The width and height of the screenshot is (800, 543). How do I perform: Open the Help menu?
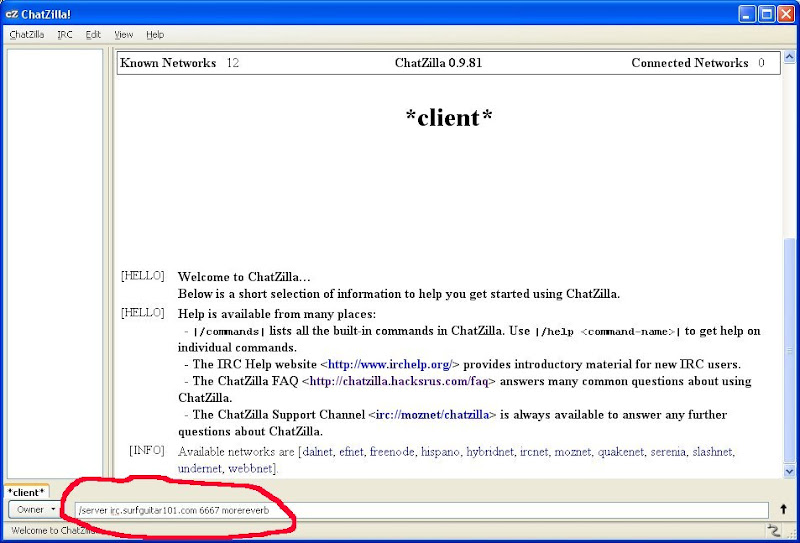(155, 34)
